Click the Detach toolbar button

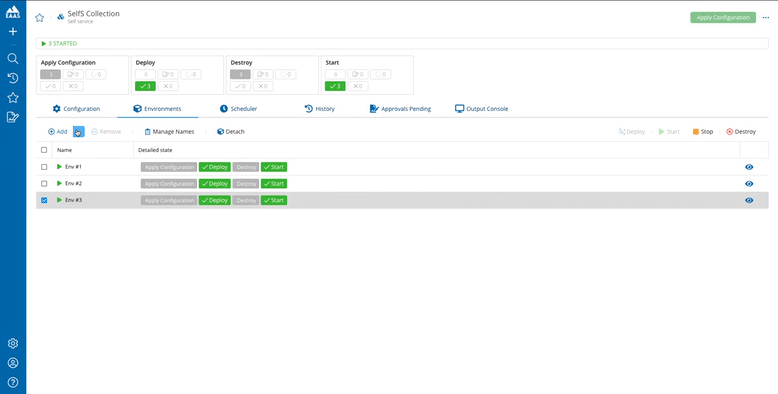tap(231, 131)
